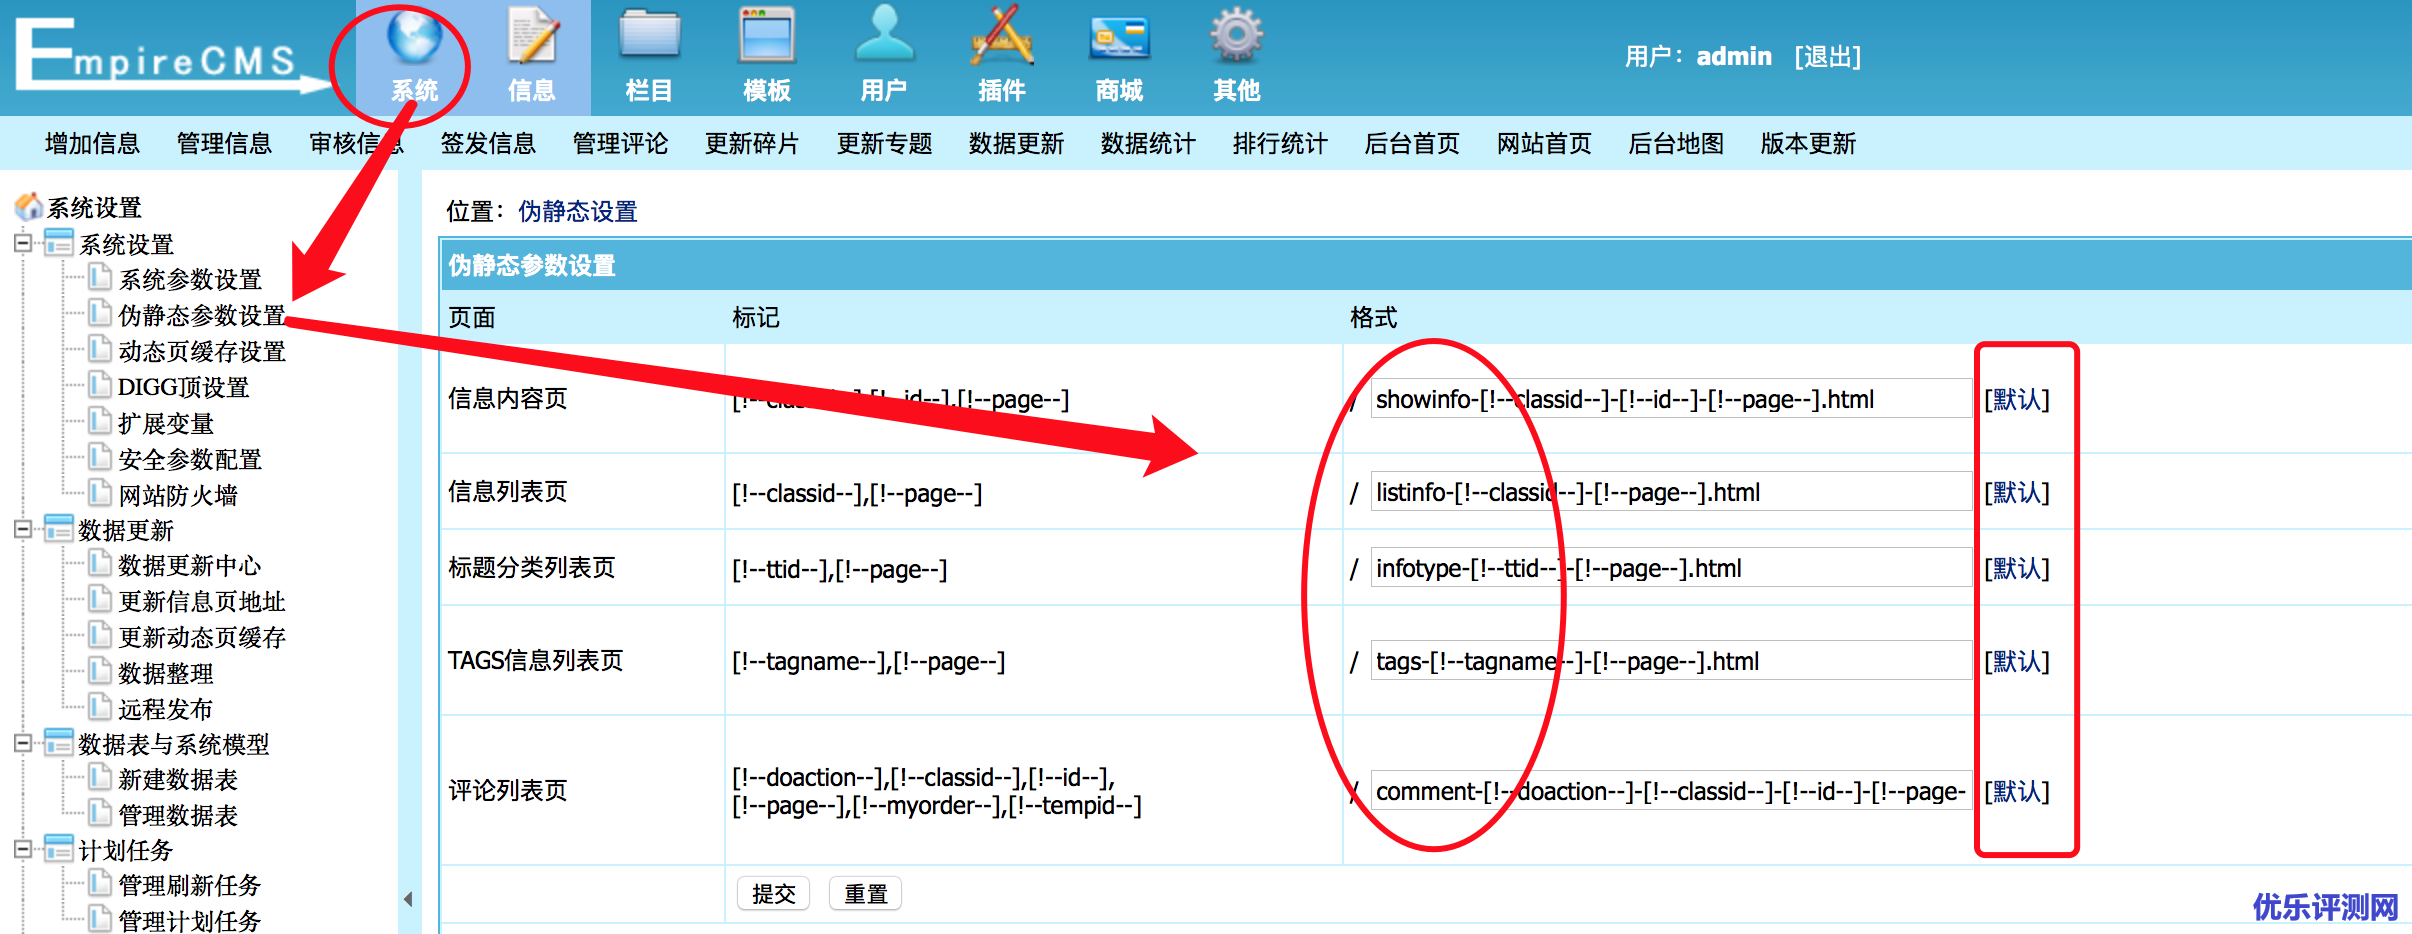Open 版本更新 in the menu bar
The height and width of the screenshot is (934, 2412).
tap(1808, 144)
